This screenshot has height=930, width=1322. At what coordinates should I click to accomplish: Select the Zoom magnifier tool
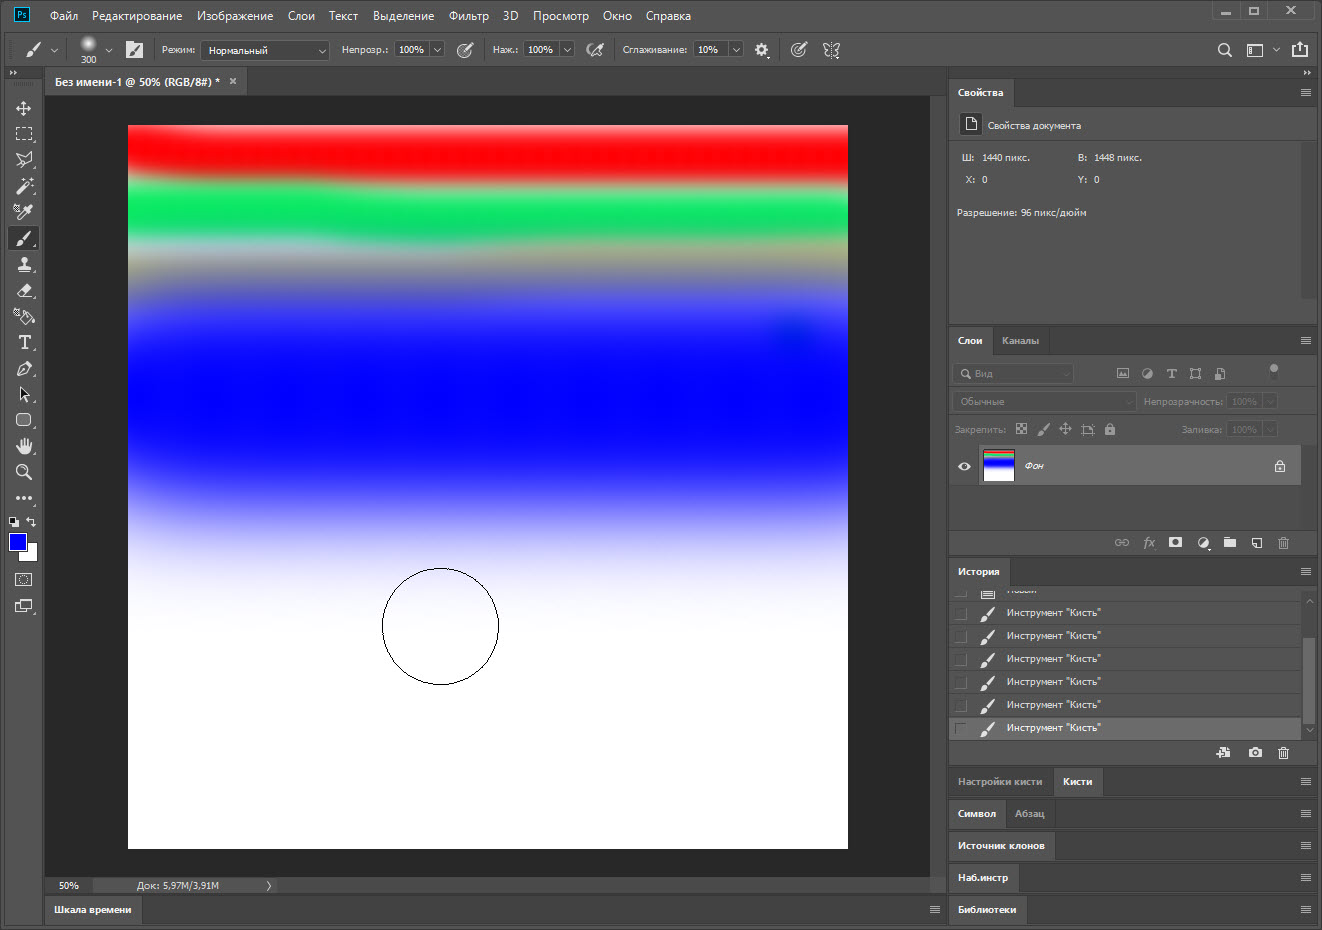pos(24,472)
